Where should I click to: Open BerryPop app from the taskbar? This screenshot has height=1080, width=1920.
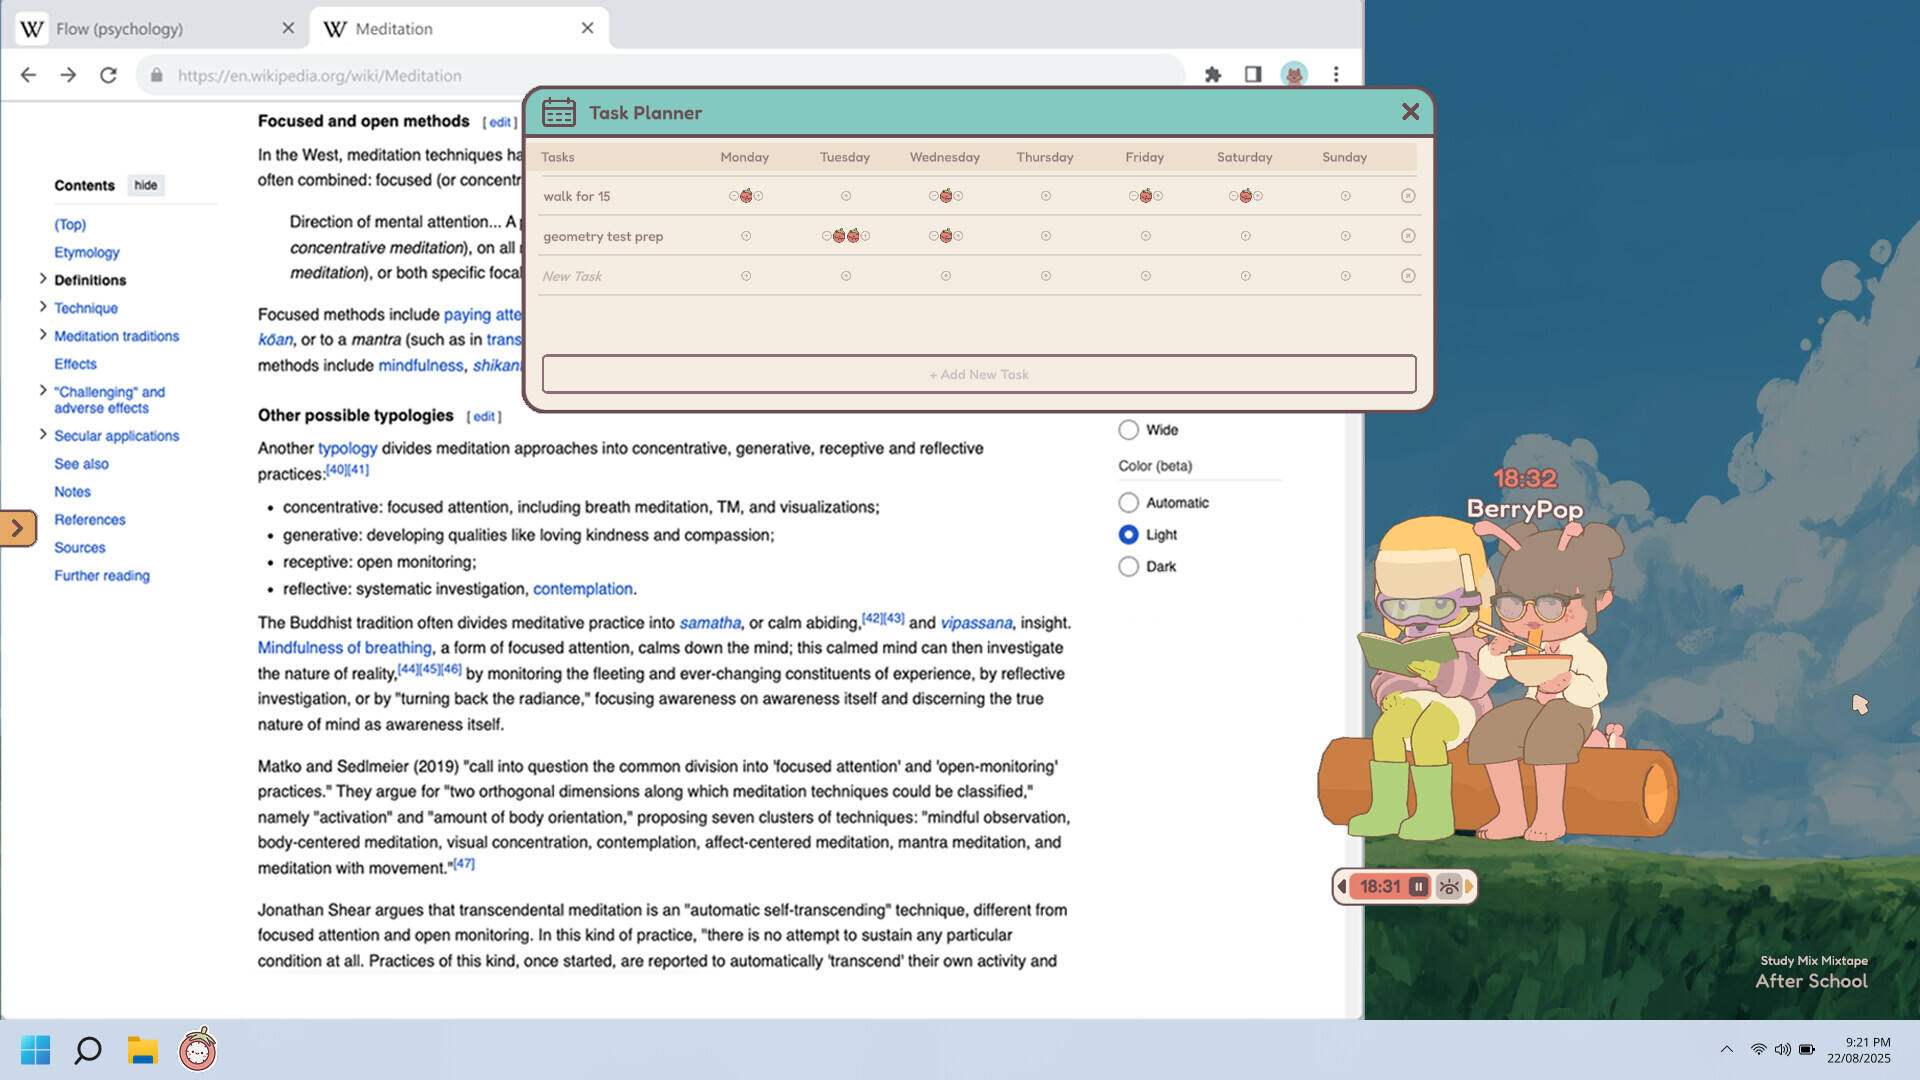click(197, 1050)
